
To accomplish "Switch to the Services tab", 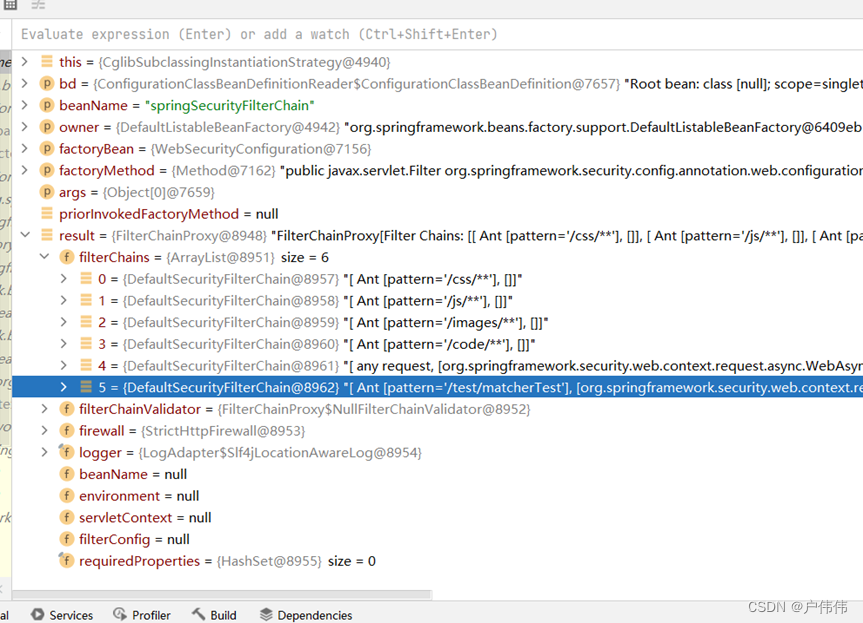I will click(62, 615).
